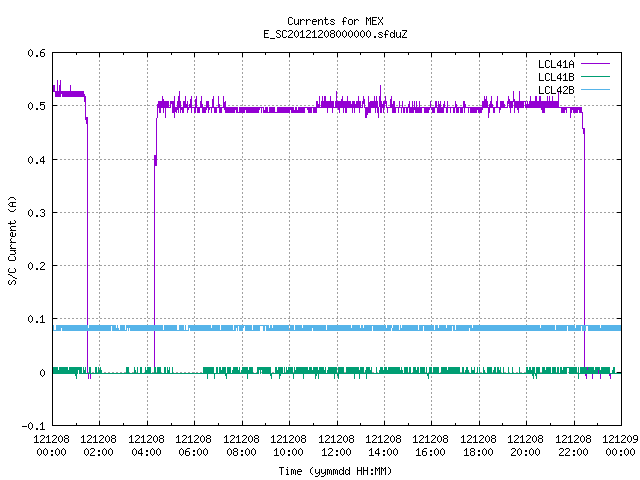Click the x-axis tick label '121208 18:00'
Screen dimensions: 640x480
coord(478,446)
